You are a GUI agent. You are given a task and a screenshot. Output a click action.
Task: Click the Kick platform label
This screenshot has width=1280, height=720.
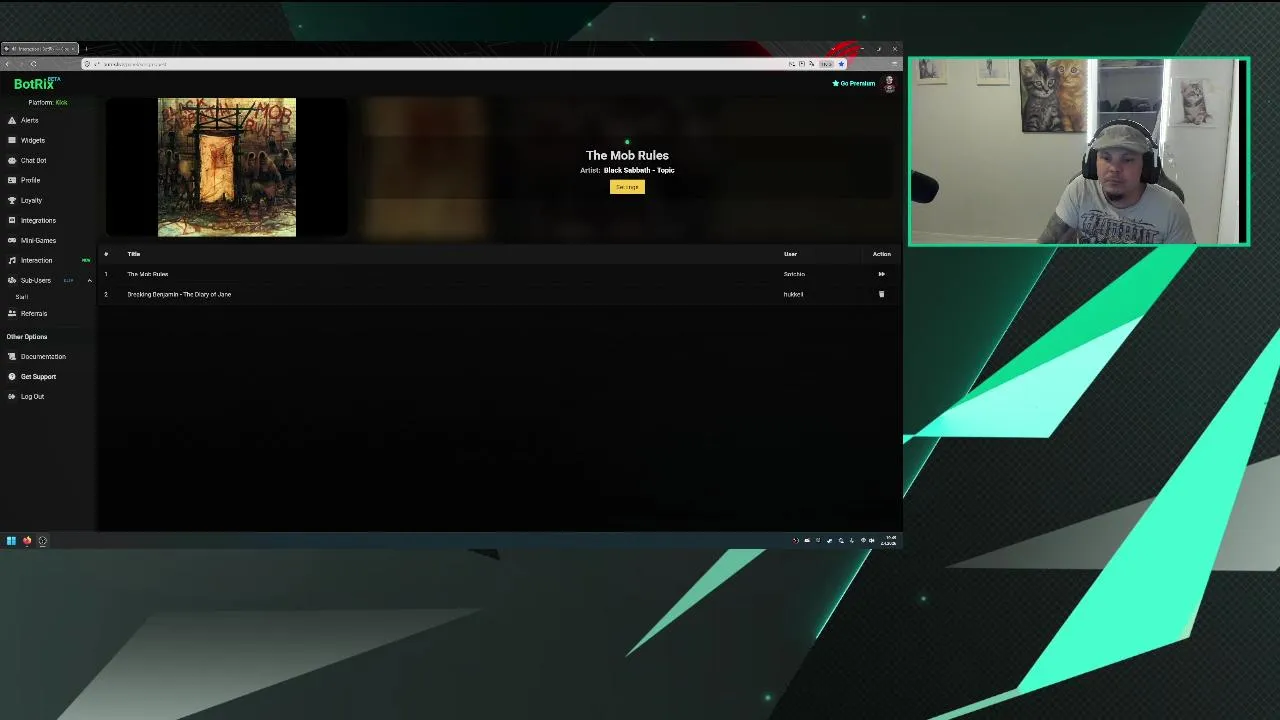click(61, 102)
